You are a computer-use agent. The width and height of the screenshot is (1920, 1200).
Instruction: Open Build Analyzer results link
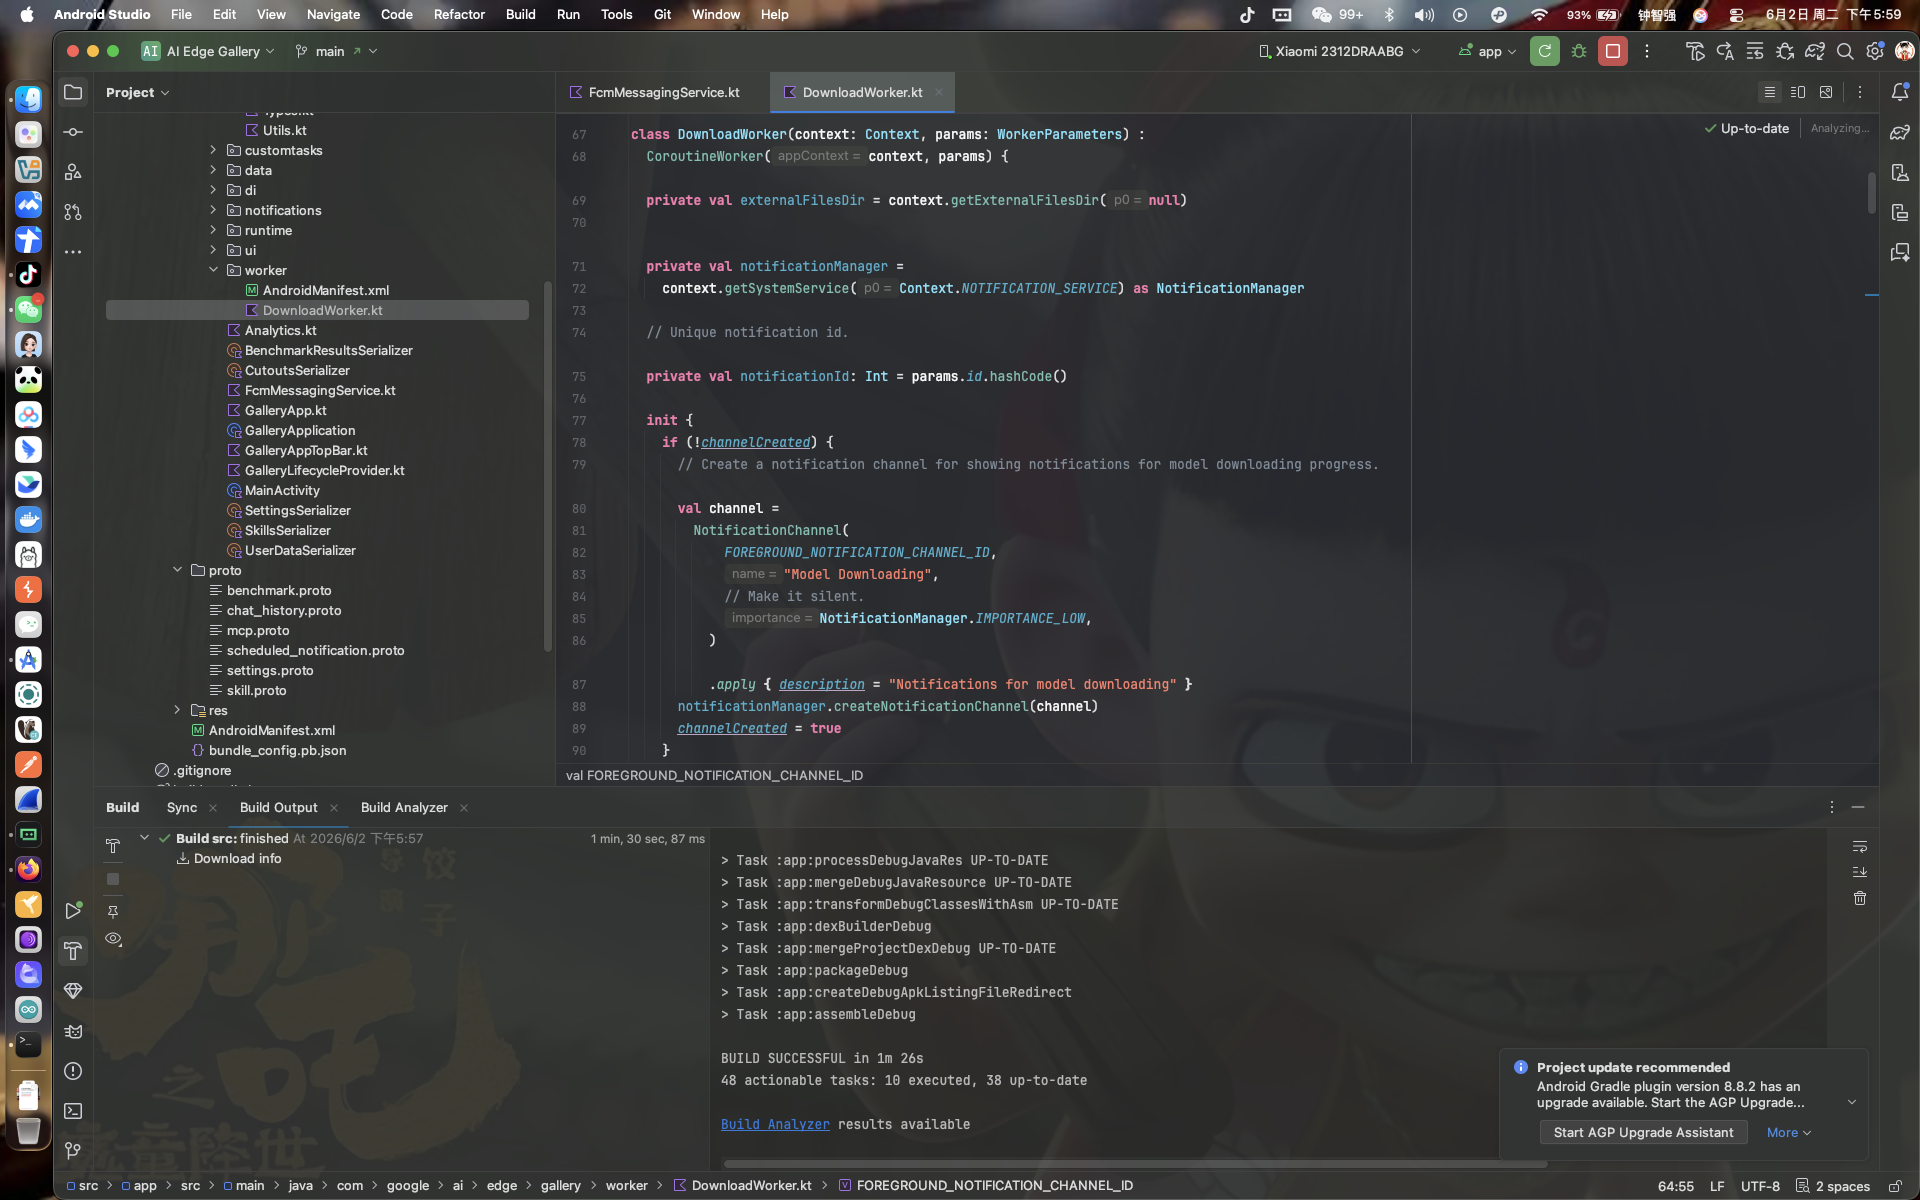pyautogui.click(x=775, y=1124)
